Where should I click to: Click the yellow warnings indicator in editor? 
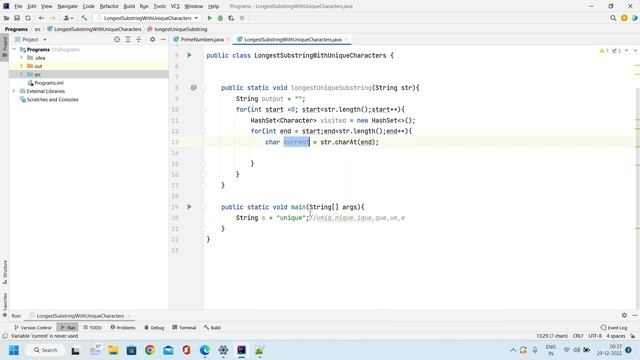(604, 51)
